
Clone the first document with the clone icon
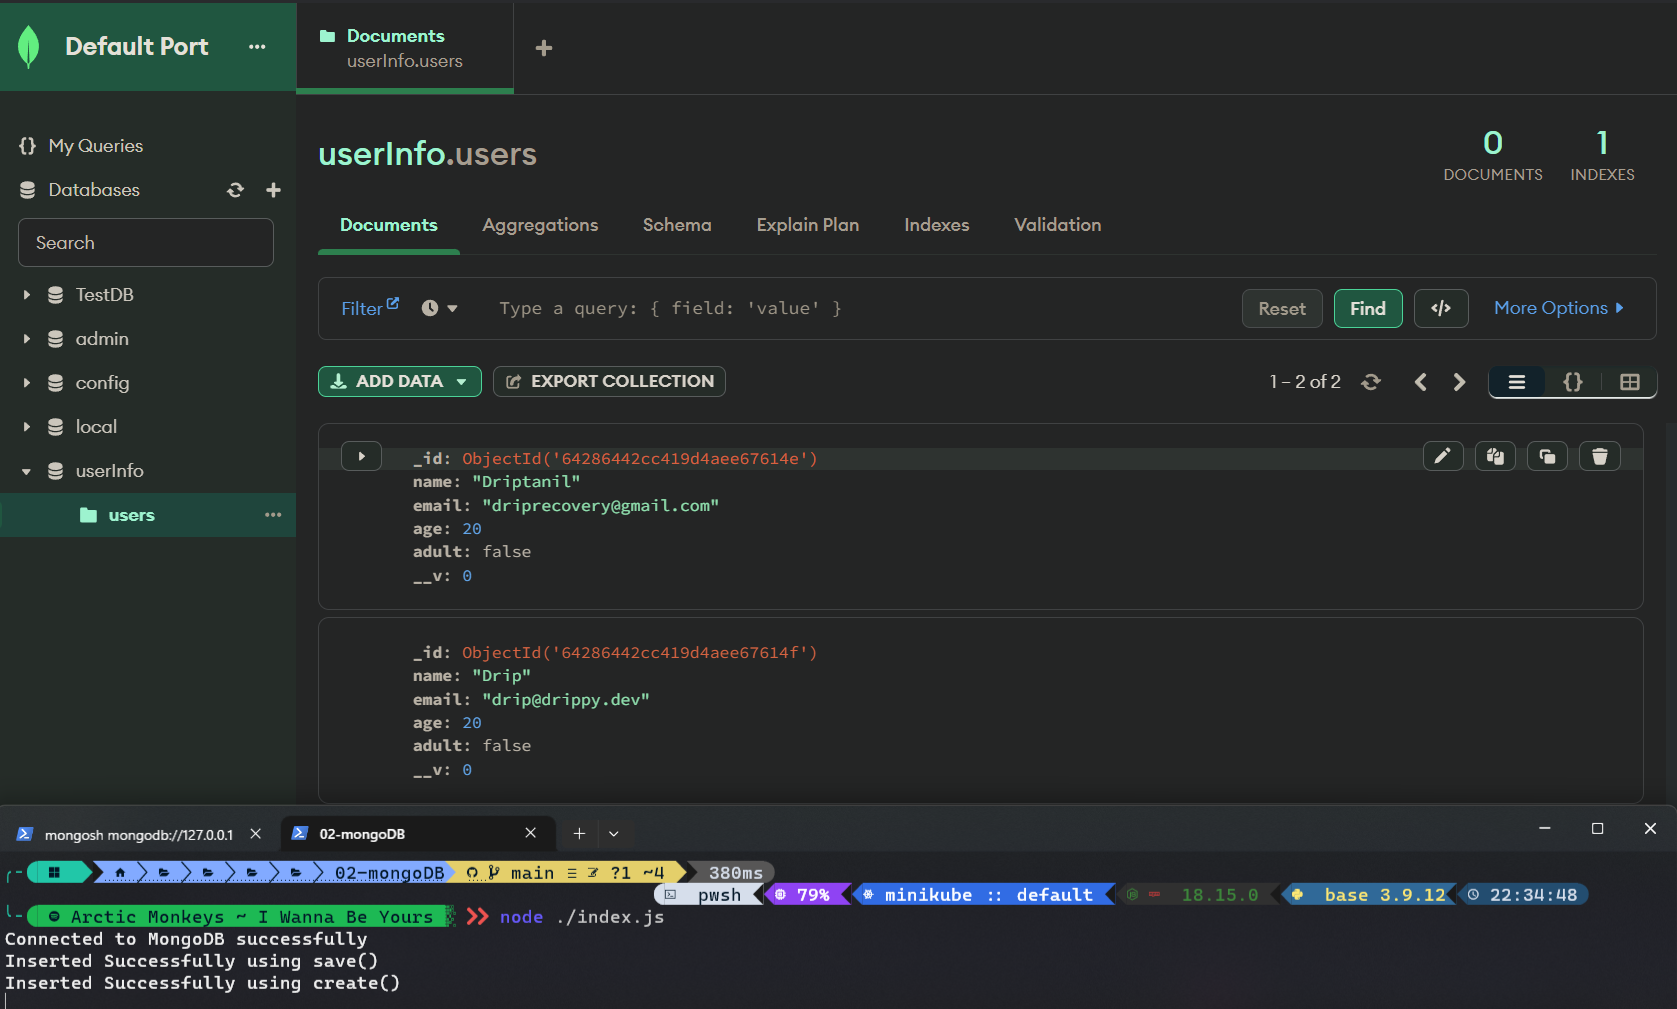coord(1547,456)
